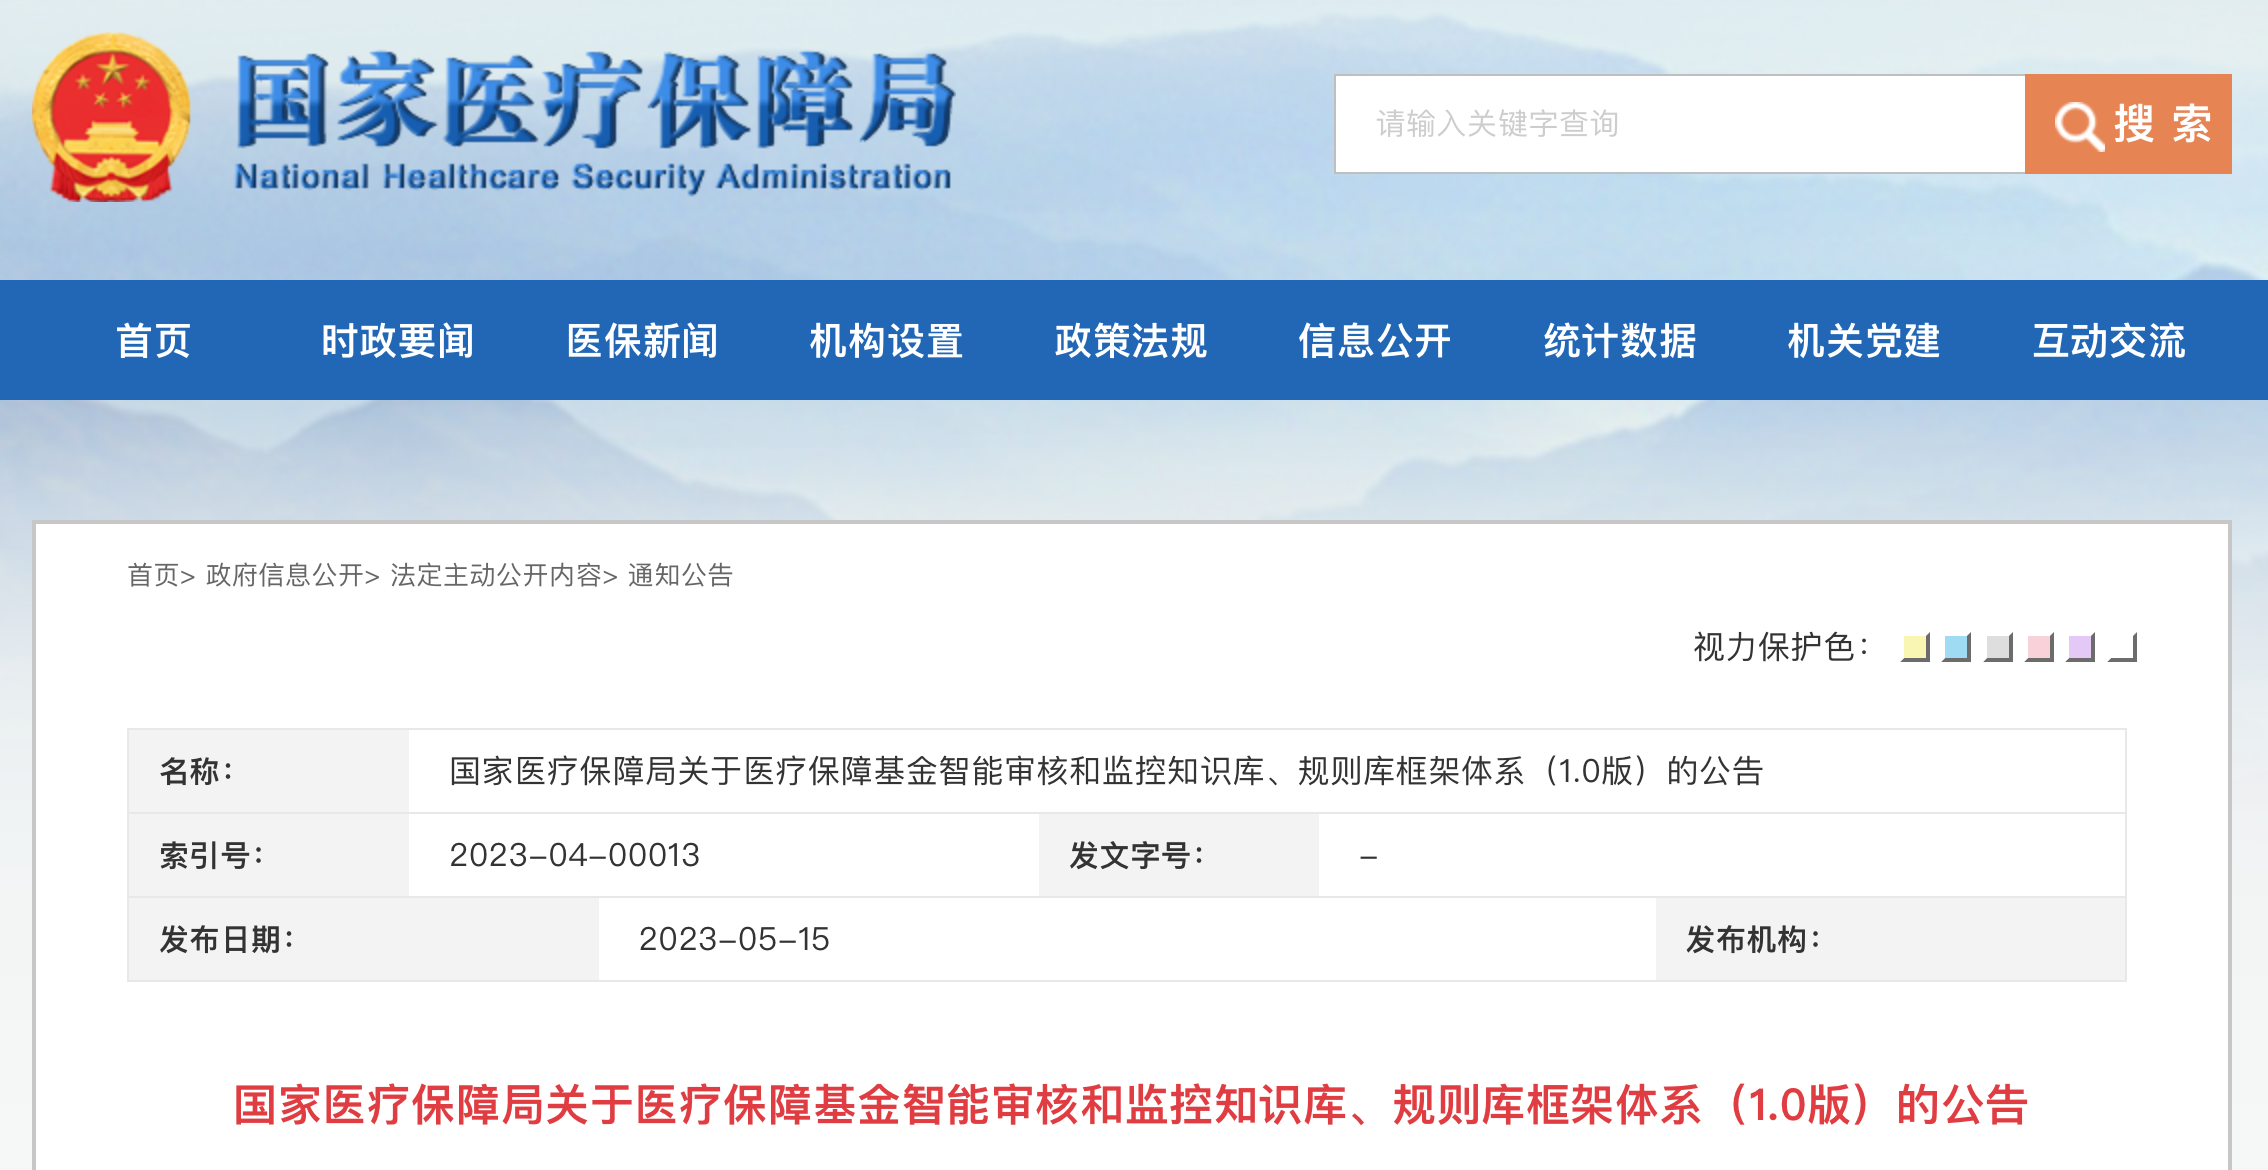Image resolution: width=2268 pixels, height=1170 pixels.
Task: Go to 医保新闻 section
Action: click(642, 341)
